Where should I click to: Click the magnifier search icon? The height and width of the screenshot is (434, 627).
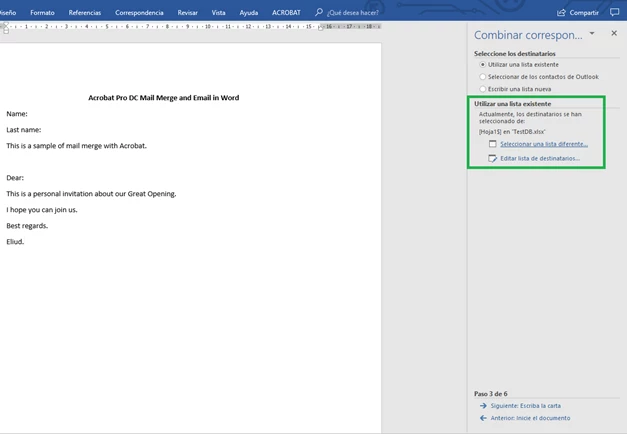(x=319, y=12)
